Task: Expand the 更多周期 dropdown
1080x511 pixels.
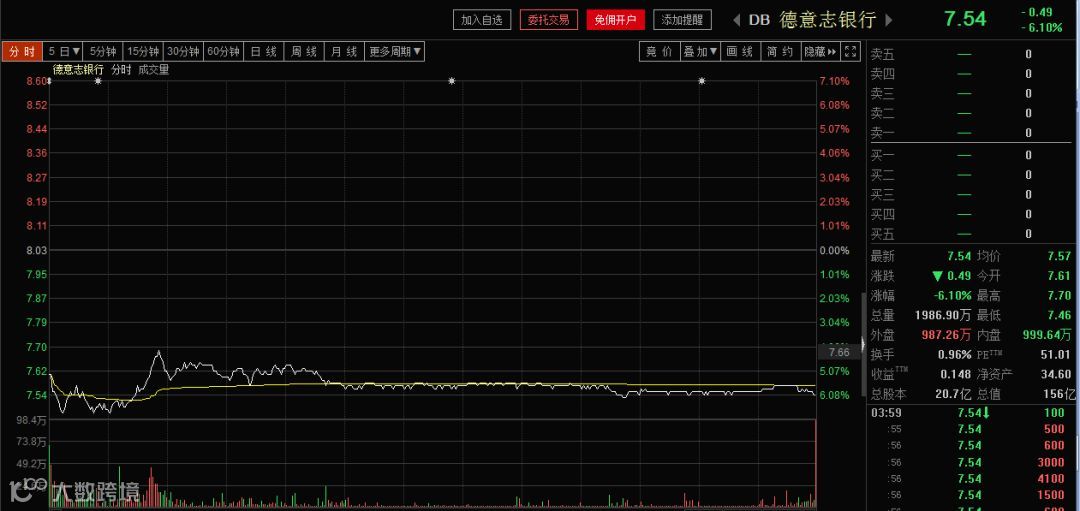Action: coord(395,52)
